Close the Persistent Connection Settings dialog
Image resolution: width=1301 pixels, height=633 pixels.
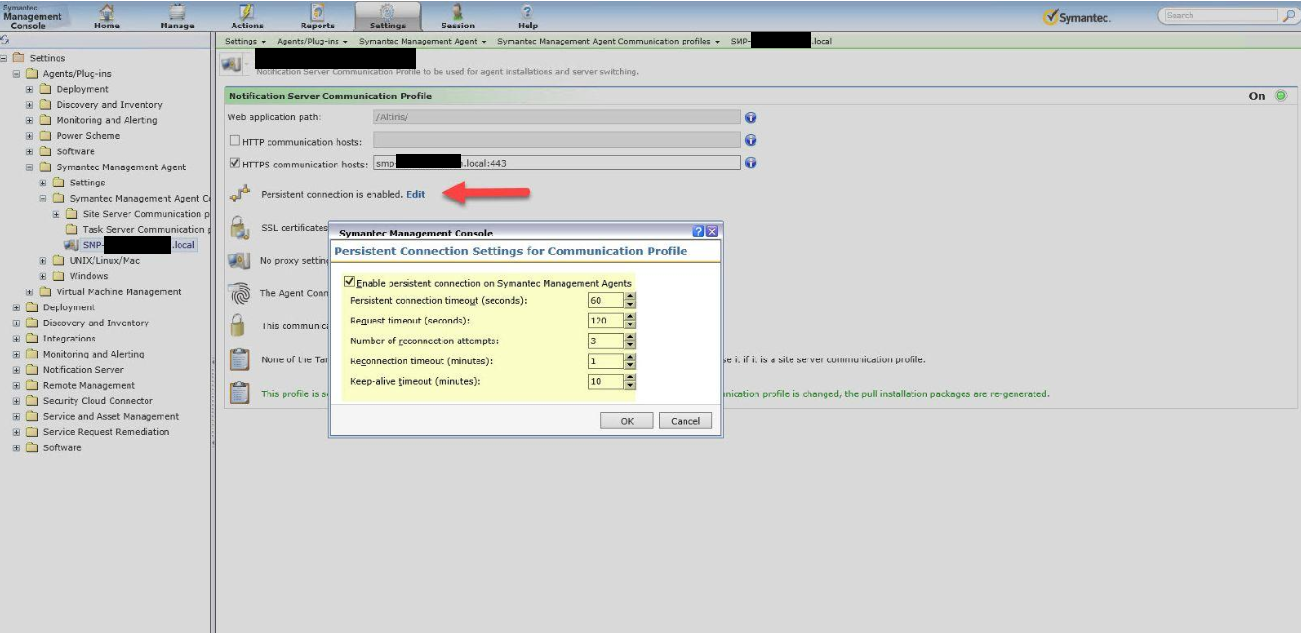pos(712,231)
